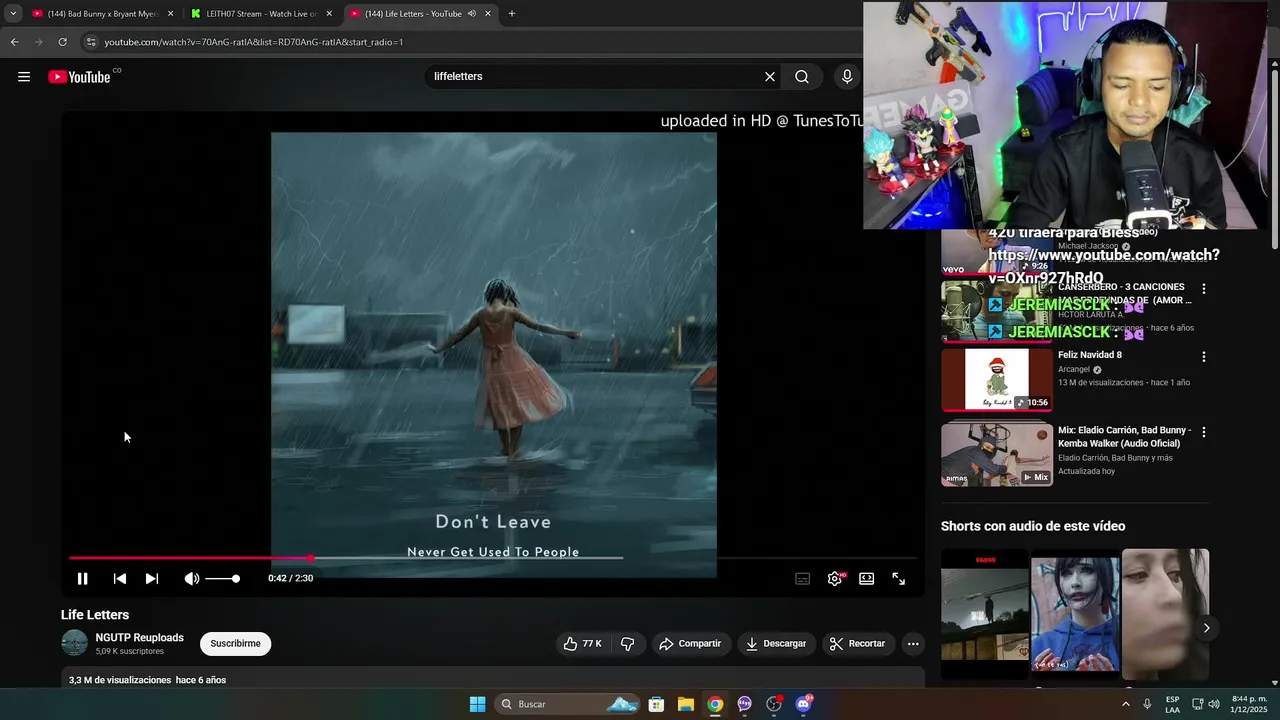Open Chrome from the taskbar
1280x720 pixels.
pos(715,704)
